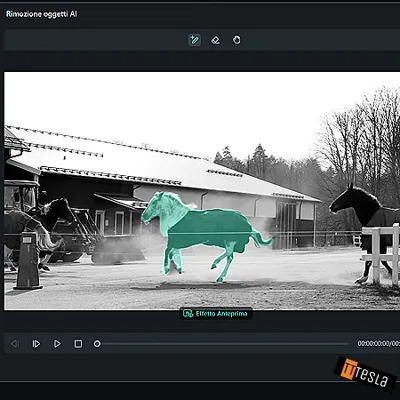Click the Effetto Anteprima button
Screen dimensions: 400x400
click(x=216, y=314)
